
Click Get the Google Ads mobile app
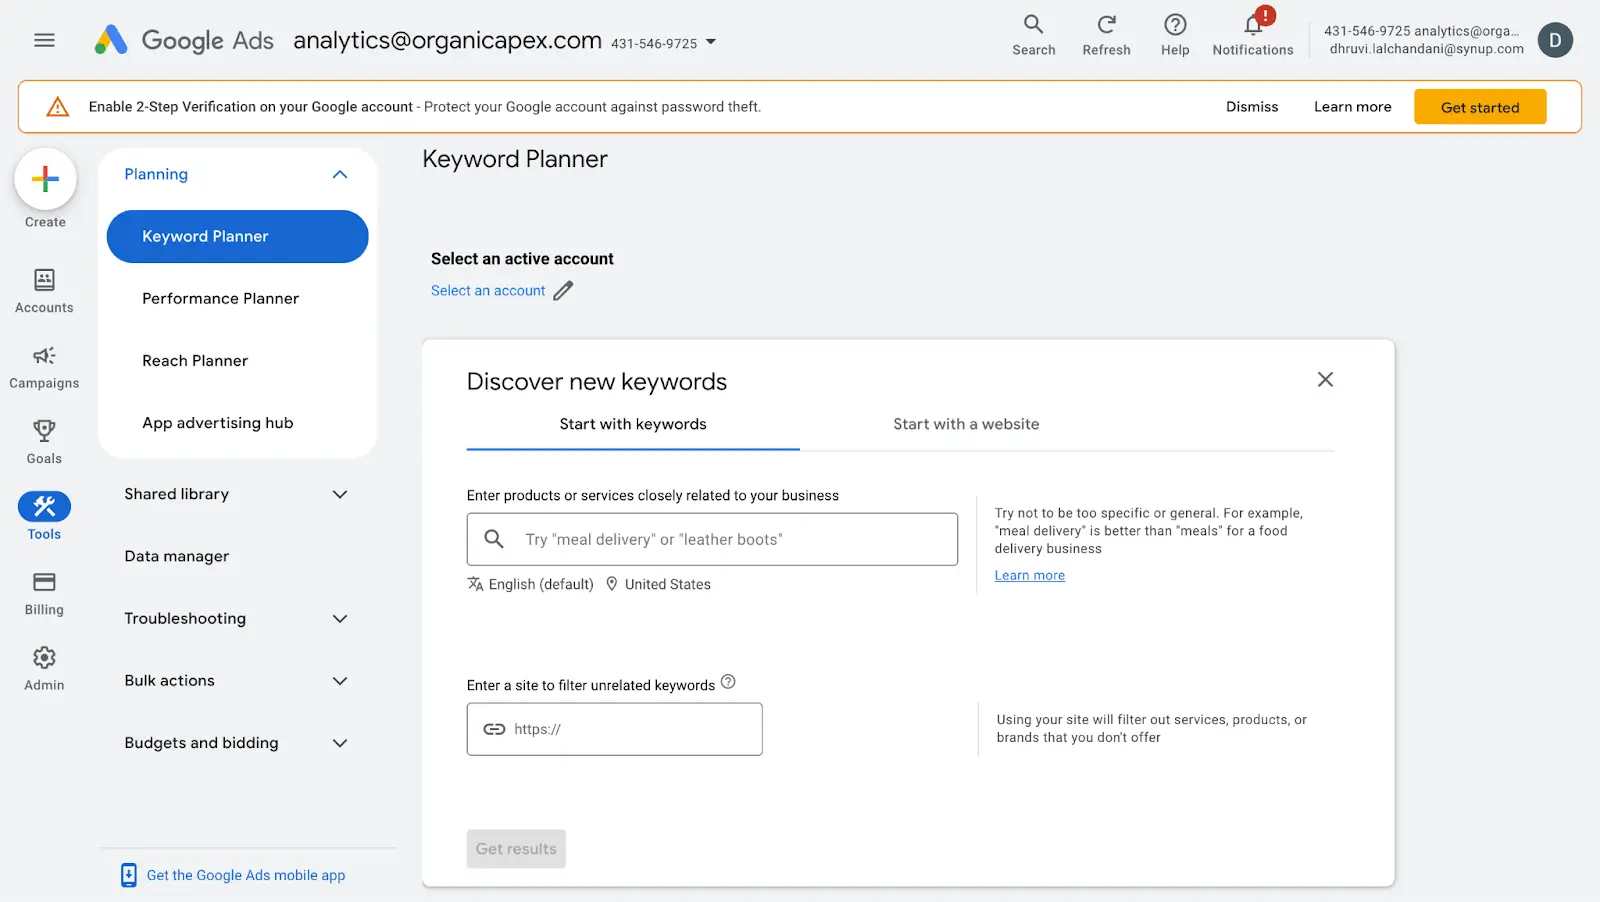[x=246, y=875]
